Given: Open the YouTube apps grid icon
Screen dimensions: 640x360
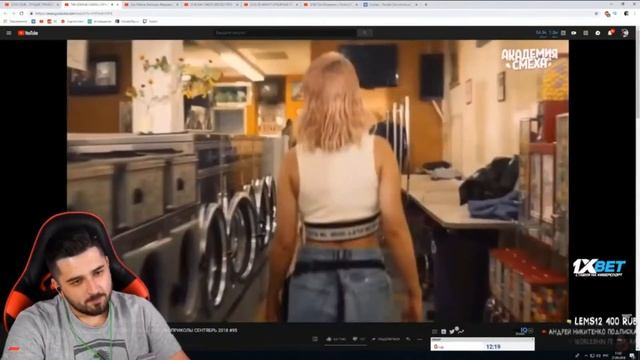Looking at the screenshot, I should (x=586, y=33).
